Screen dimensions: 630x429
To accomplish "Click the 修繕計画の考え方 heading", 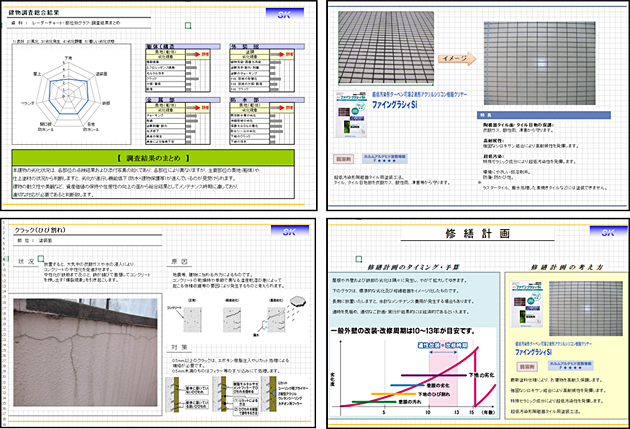I will (x=567, y=267).
